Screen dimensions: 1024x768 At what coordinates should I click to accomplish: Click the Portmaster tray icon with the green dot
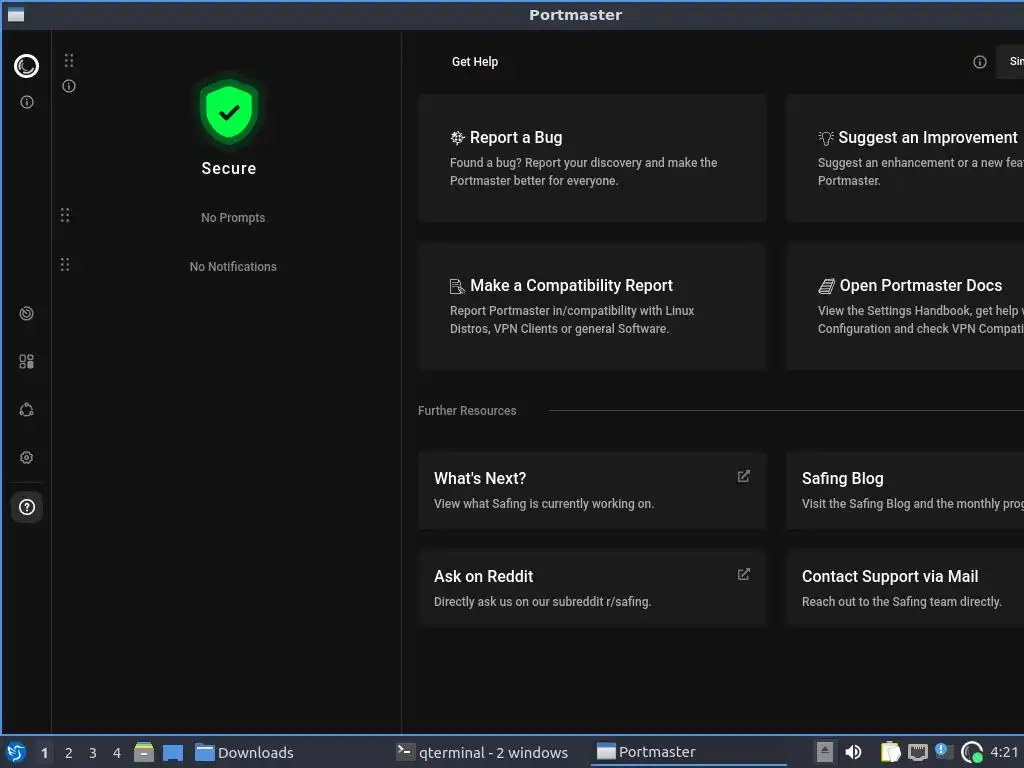pos(972,752)
